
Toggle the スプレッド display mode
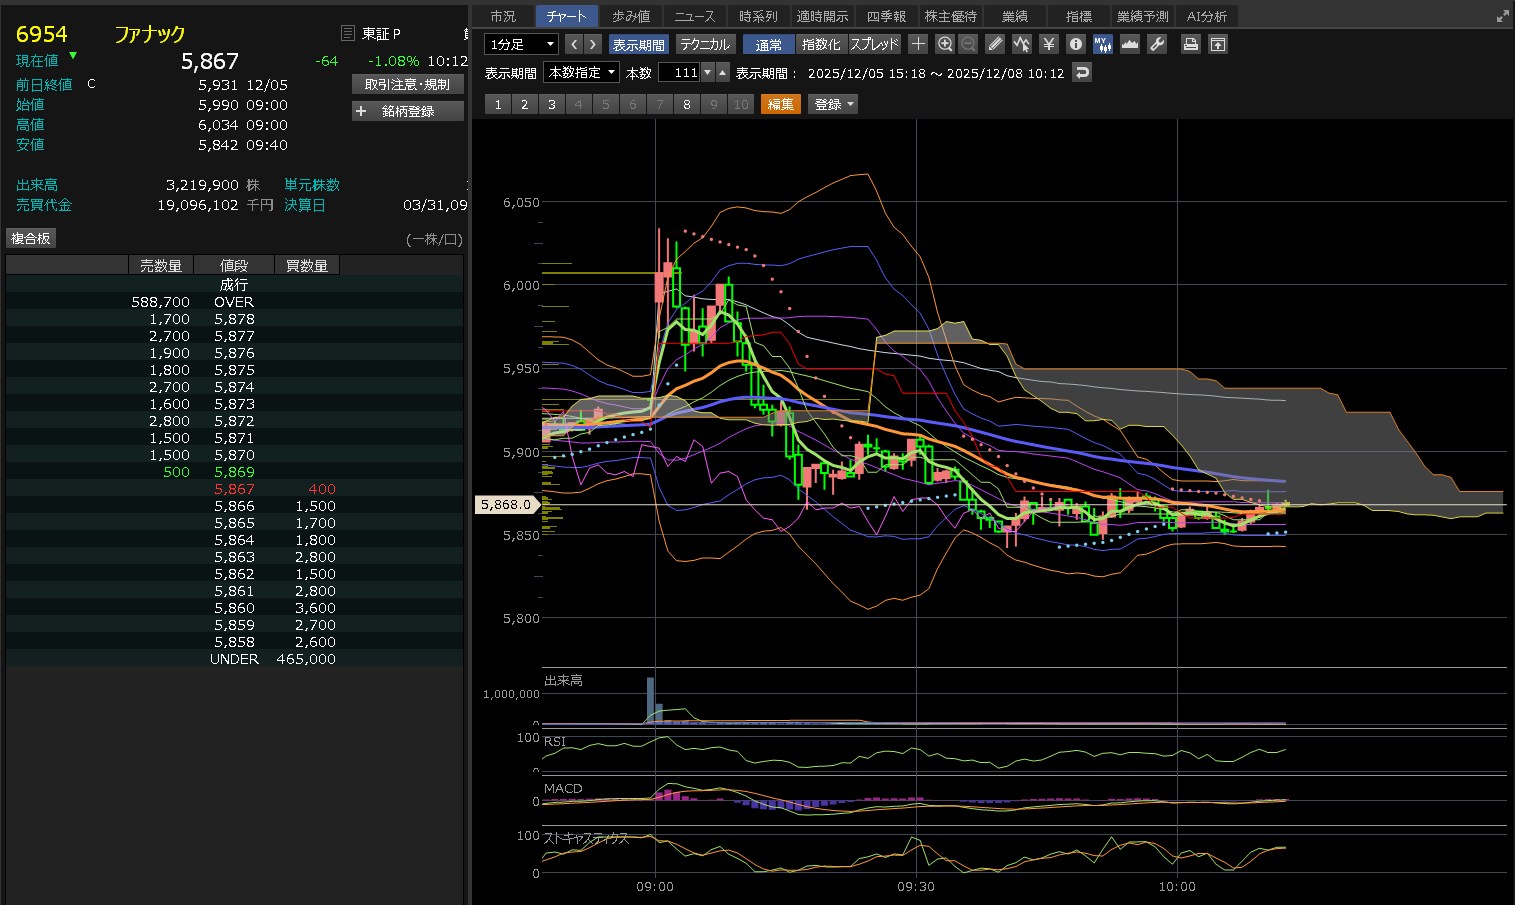(875, 44)
